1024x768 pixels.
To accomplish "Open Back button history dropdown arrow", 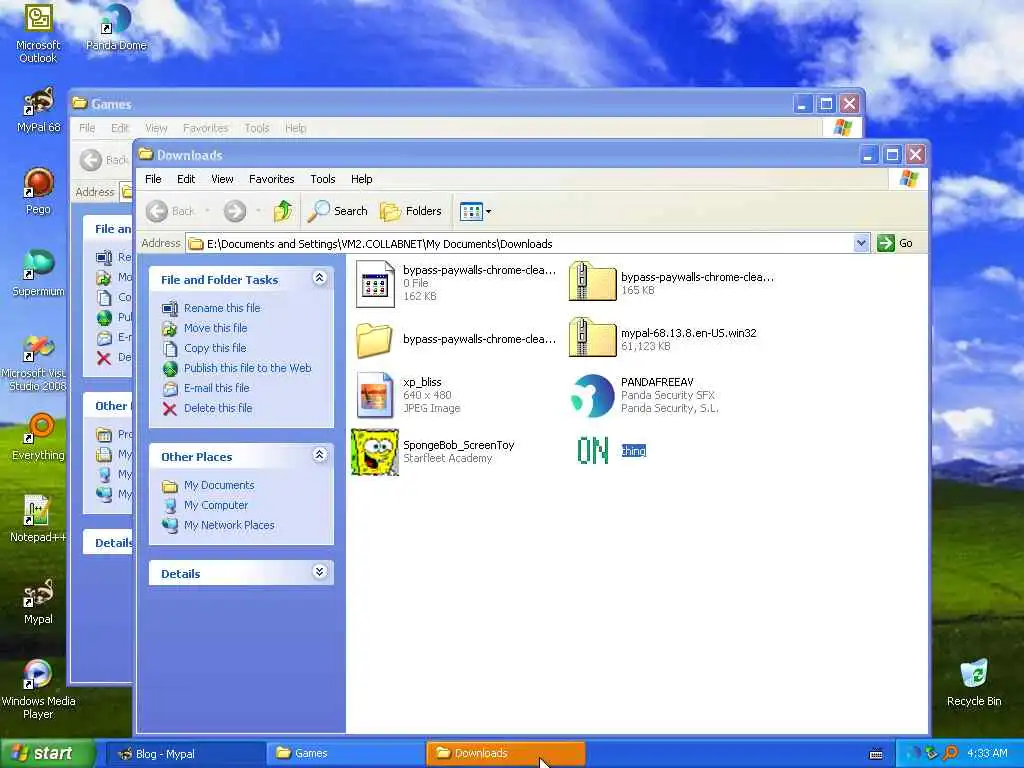I will tap(208, 211).
